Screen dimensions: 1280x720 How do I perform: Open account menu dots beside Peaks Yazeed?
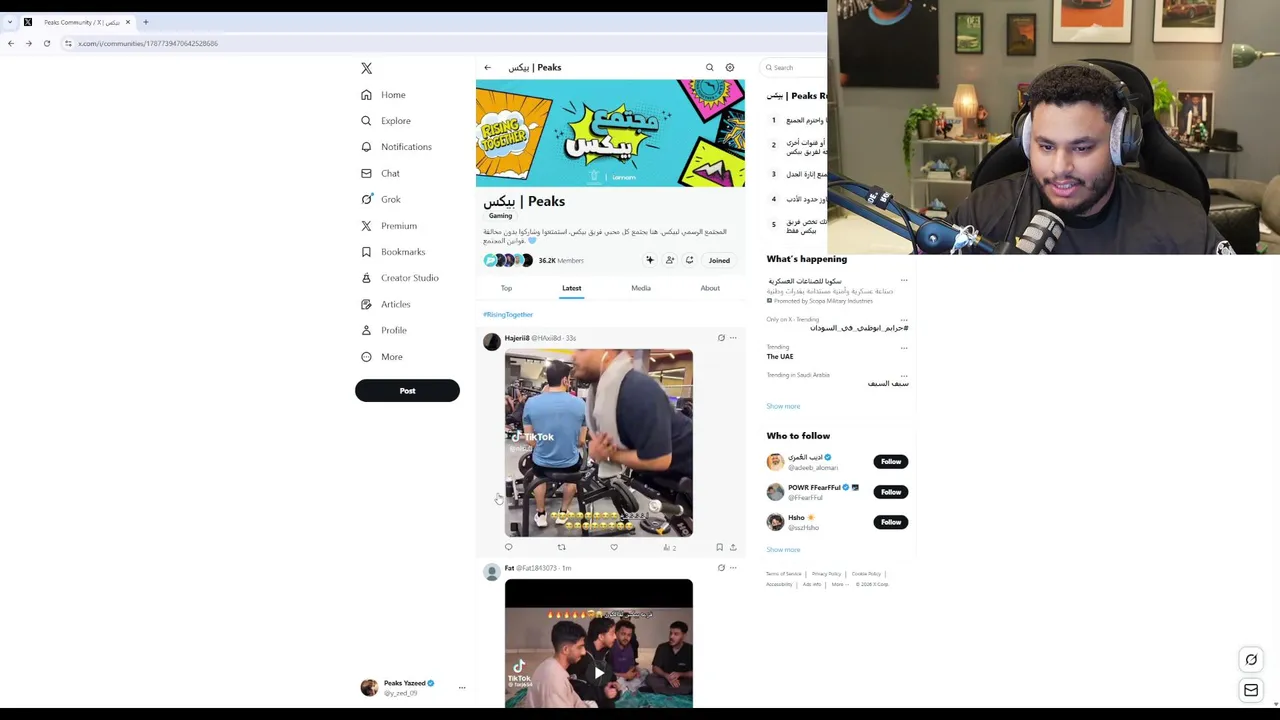[x=462, y=688]
